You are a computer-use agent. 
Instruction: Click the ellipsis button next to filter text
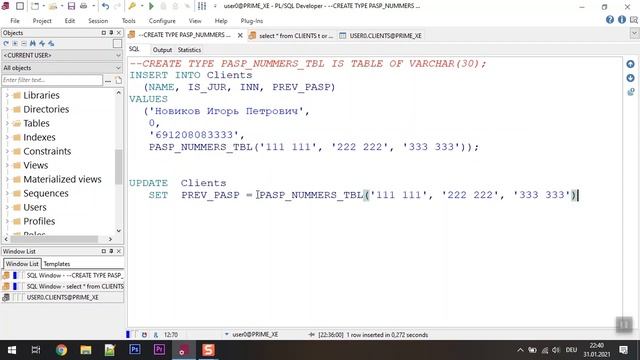108,80
